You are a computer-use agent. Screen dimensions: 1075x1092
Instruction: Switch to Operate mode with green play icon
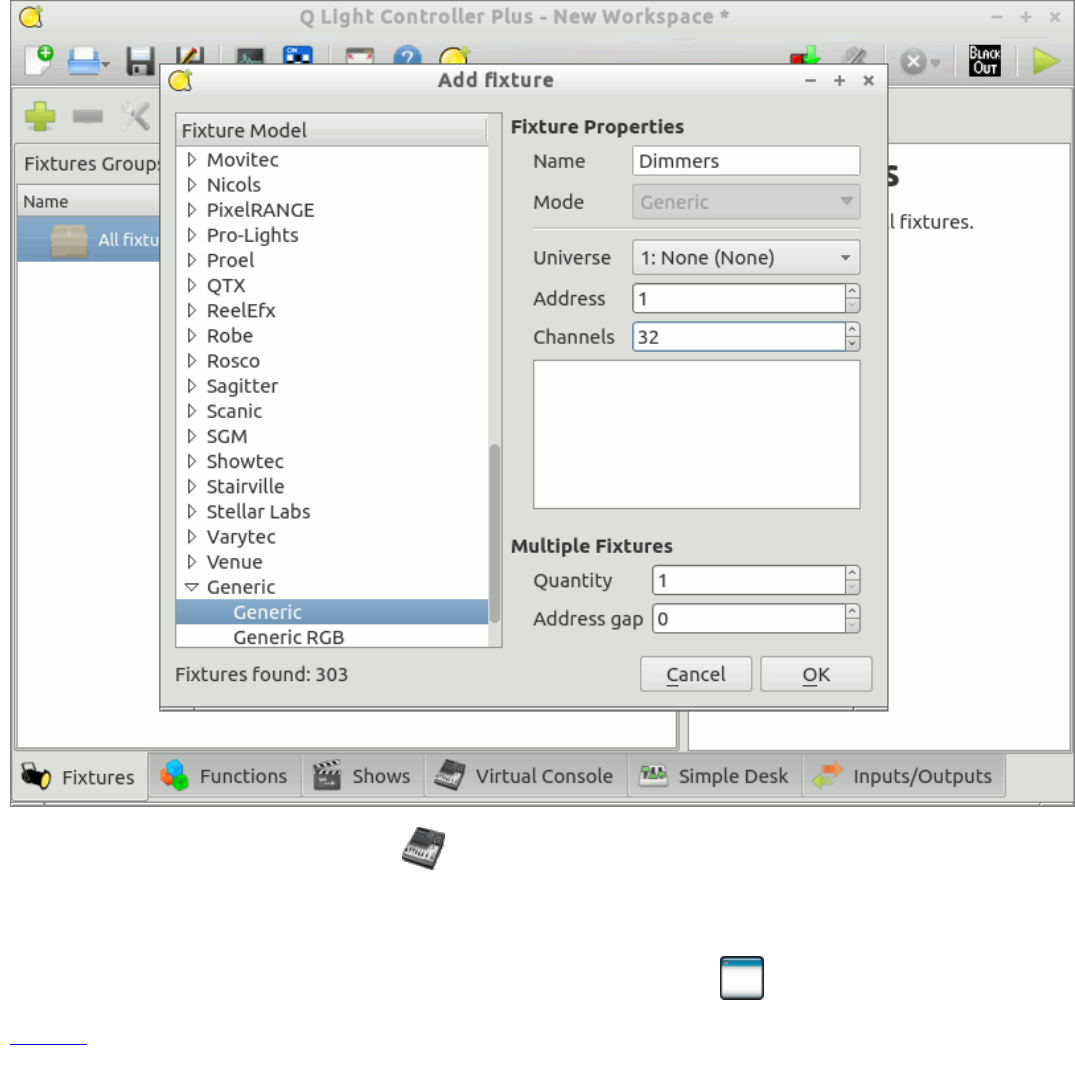[1046, 61]
